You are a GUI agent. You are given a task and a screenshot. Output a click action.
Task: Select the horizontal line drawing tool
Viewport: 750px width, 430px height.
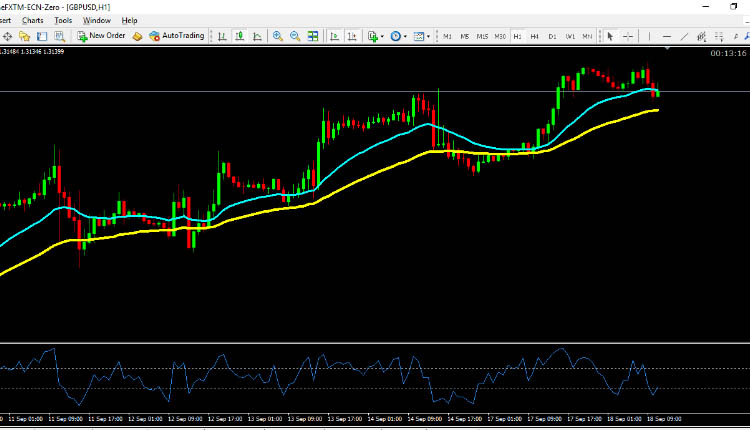(x=667, y=36)
